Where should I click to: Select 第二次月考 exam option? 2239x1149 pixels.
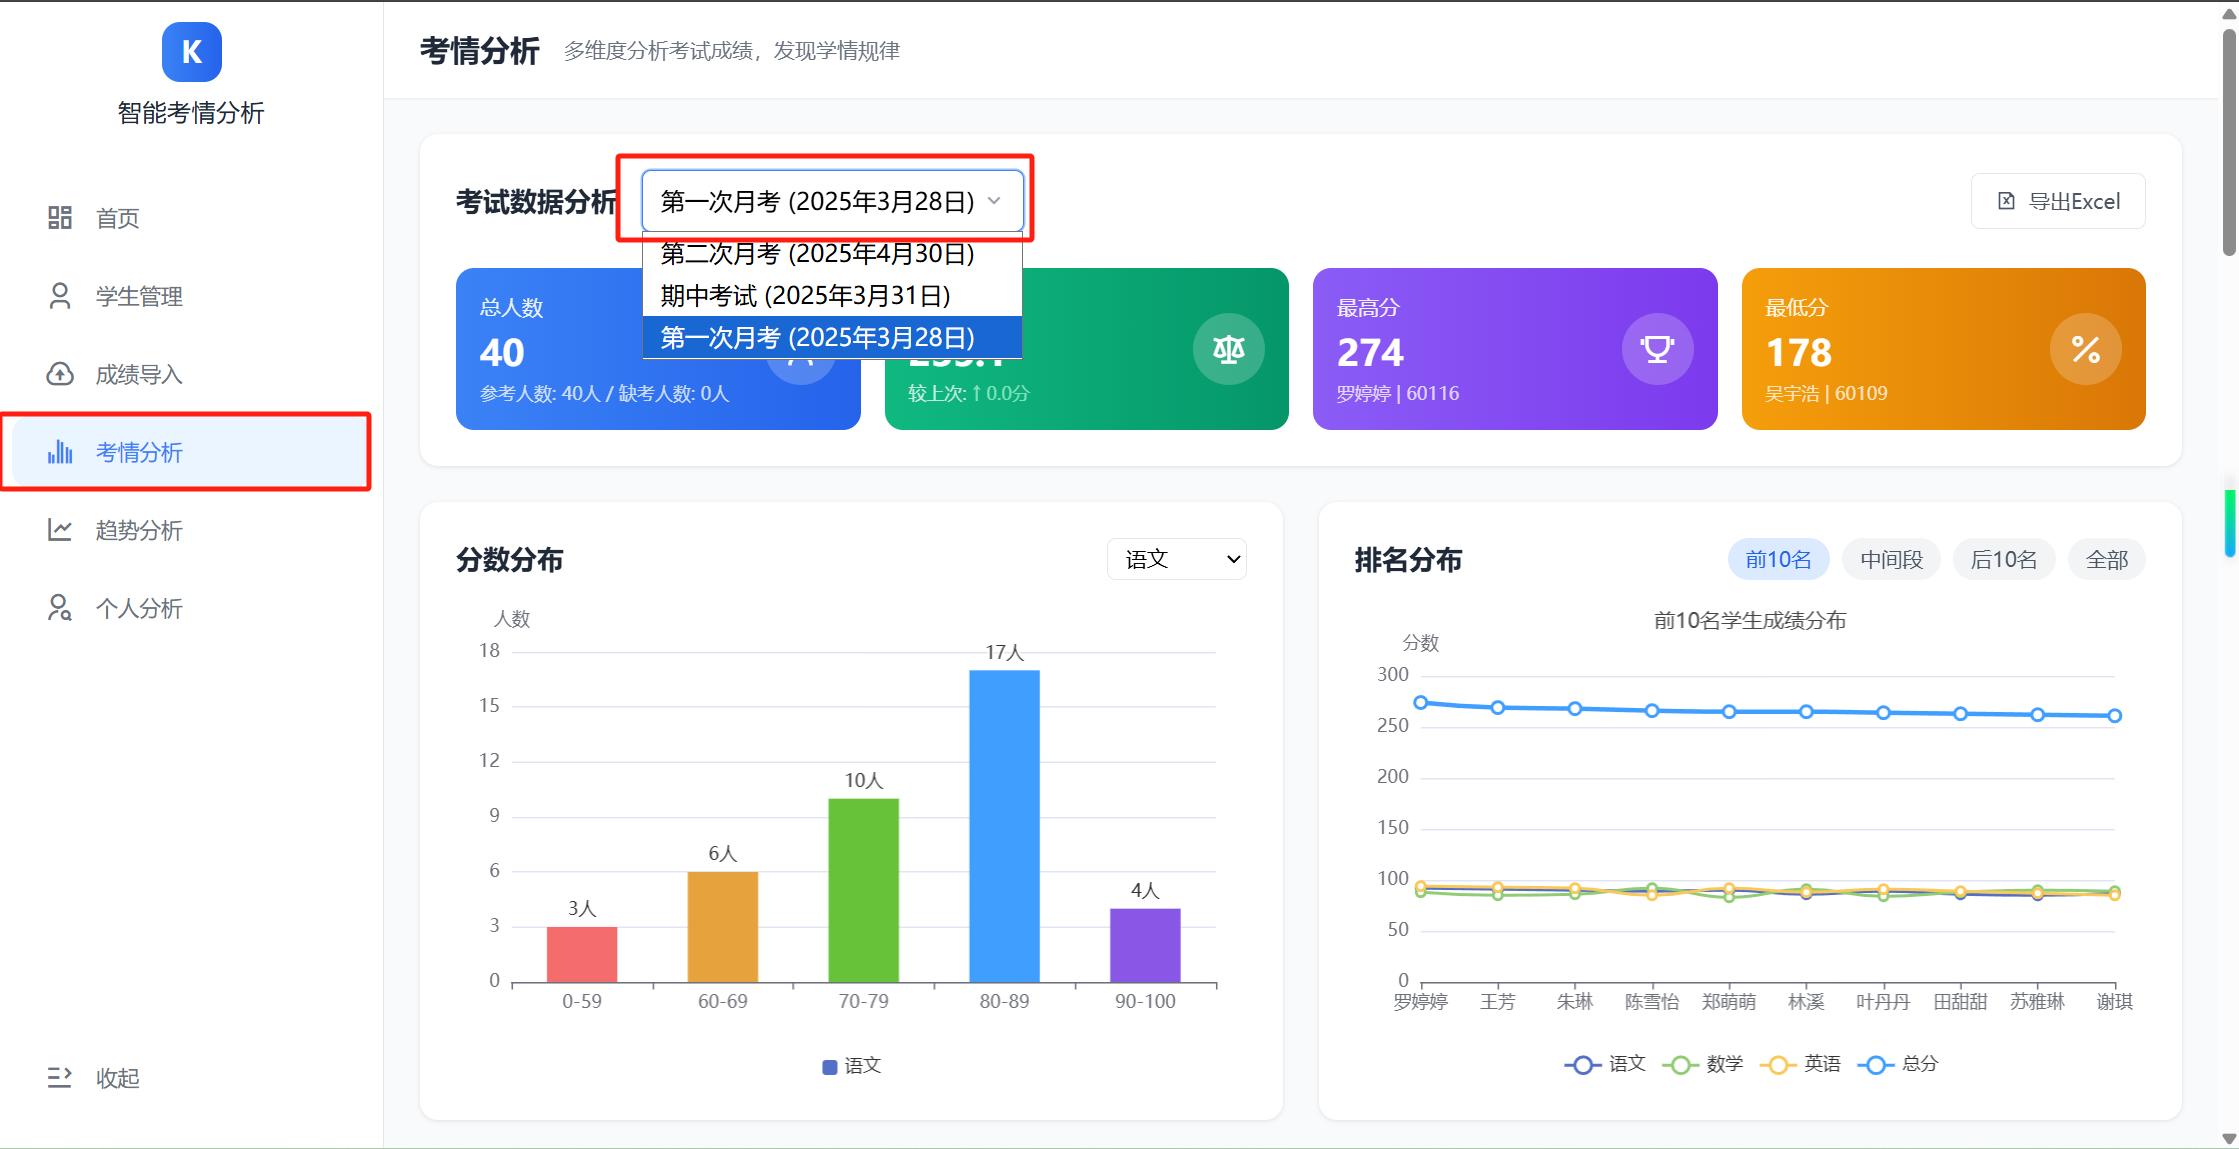coord(816,254)
